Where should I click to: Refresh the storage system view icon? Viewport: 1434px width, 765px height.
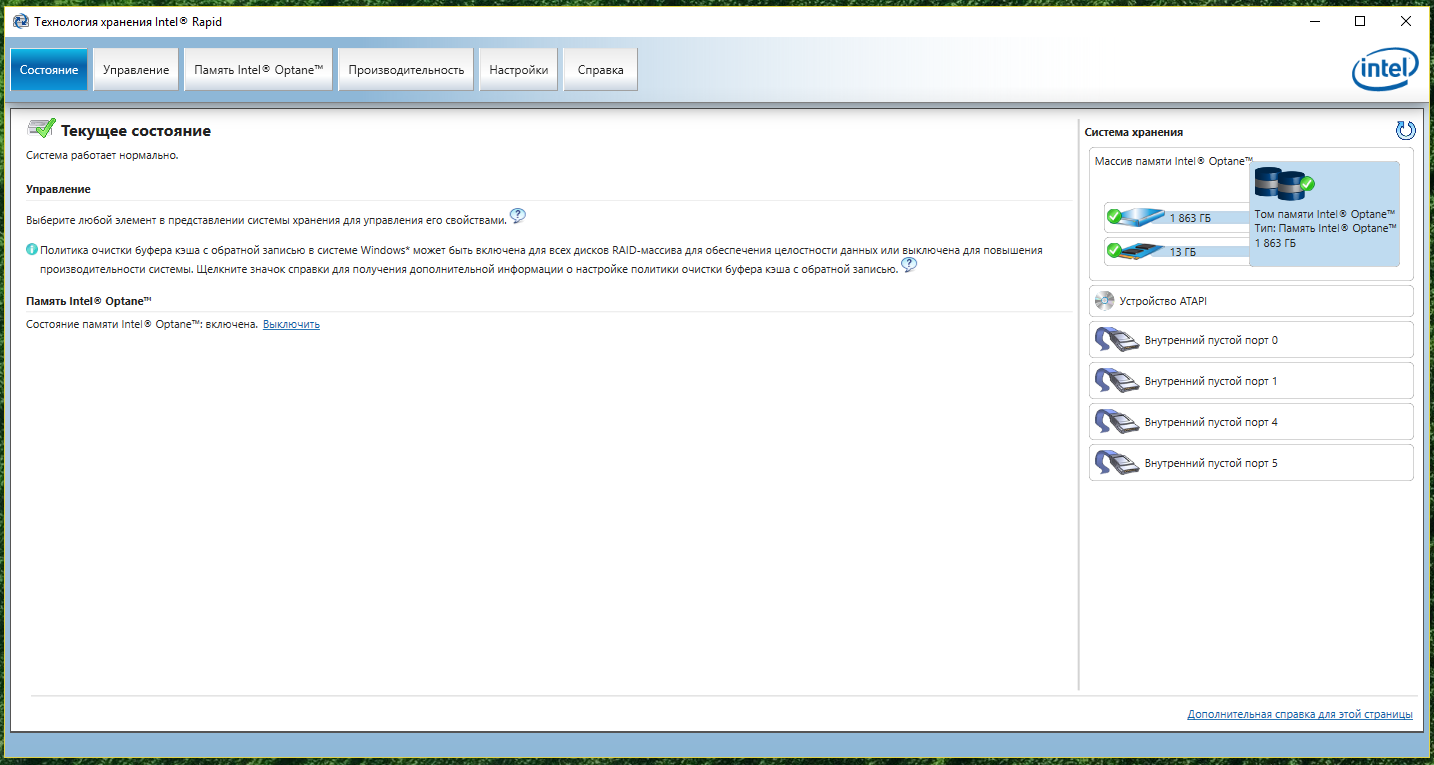[1405, 131]
